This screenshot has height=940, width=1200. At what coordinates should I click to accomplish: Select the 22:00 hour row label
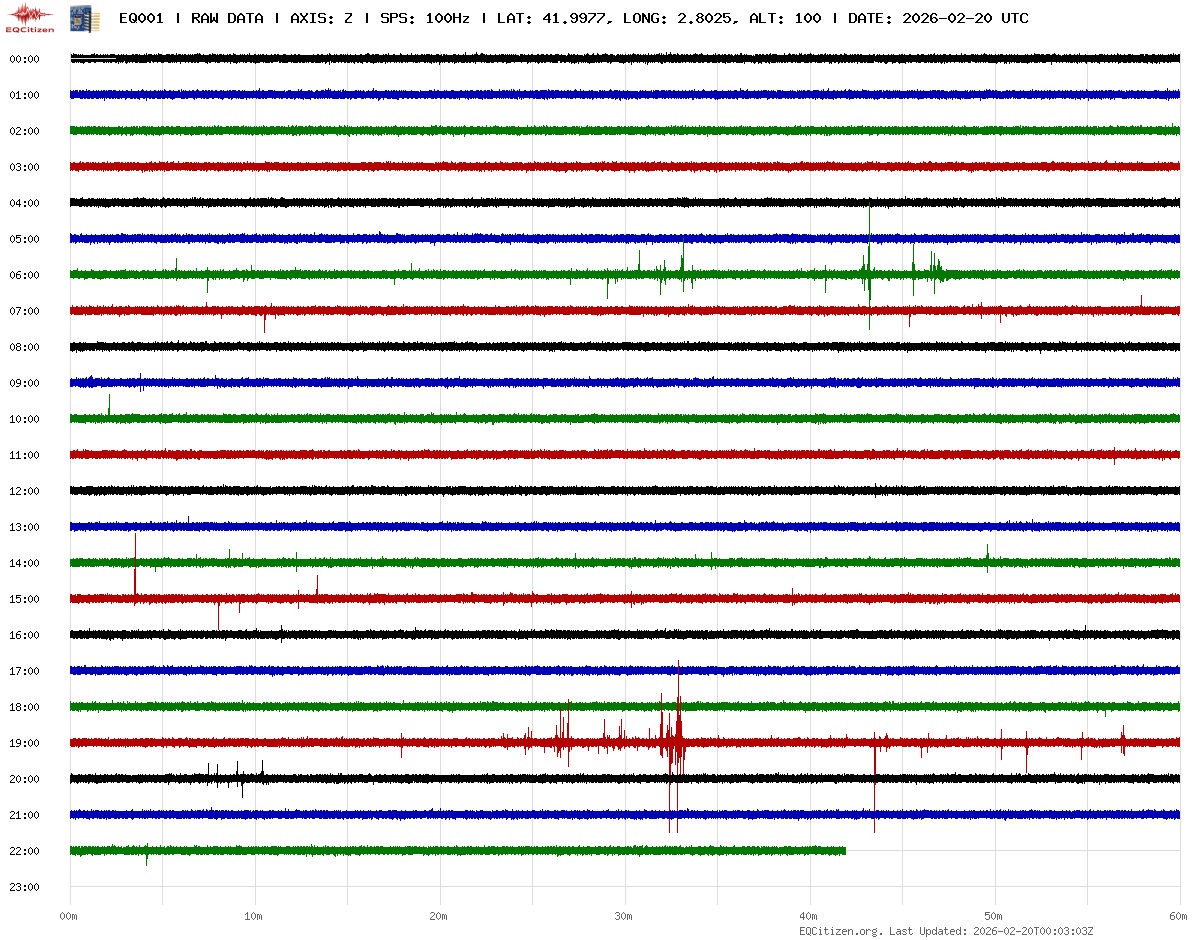pyautogui.click(x=24, y=851)
